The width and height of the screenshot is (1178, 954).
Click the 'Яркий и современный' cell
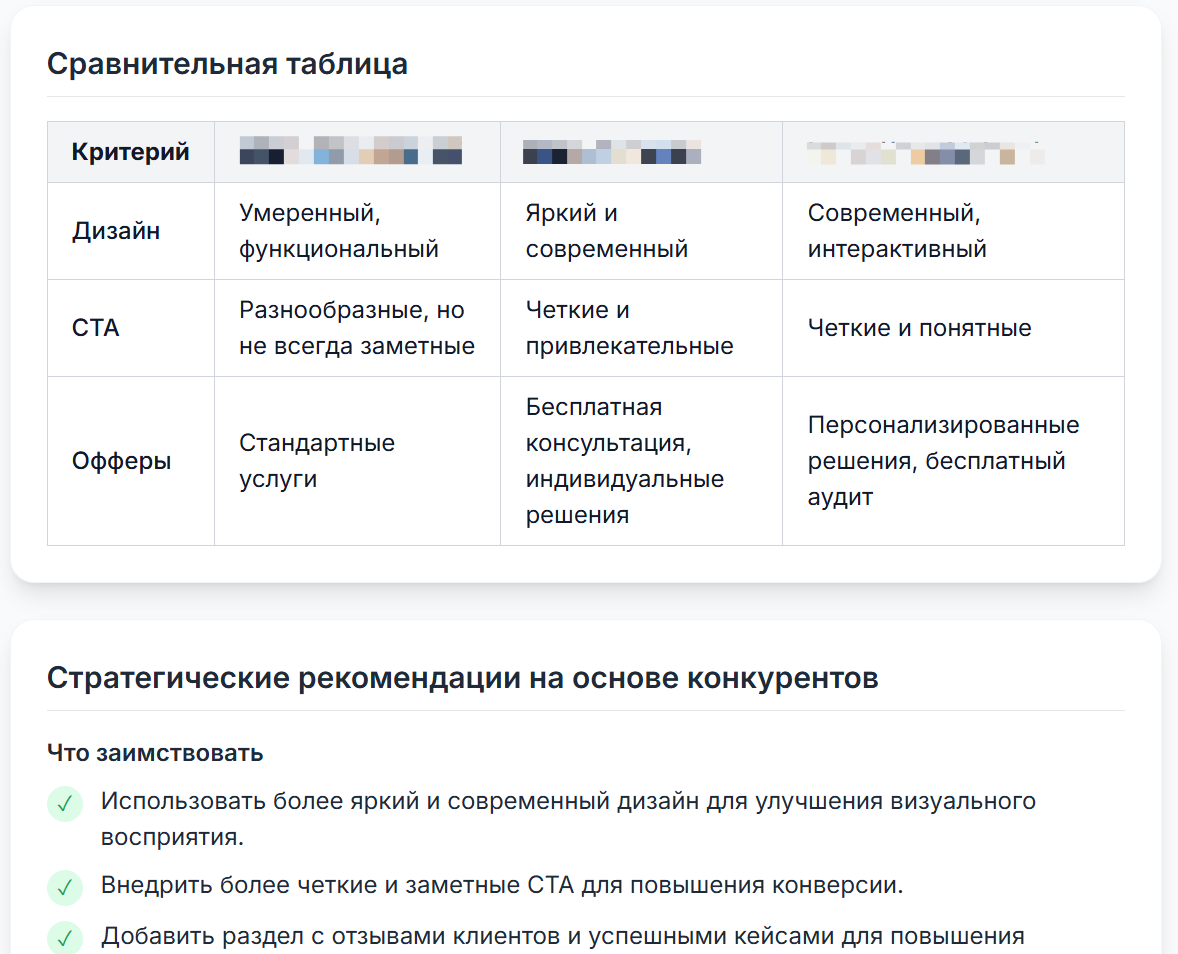(x=642, y=231)
